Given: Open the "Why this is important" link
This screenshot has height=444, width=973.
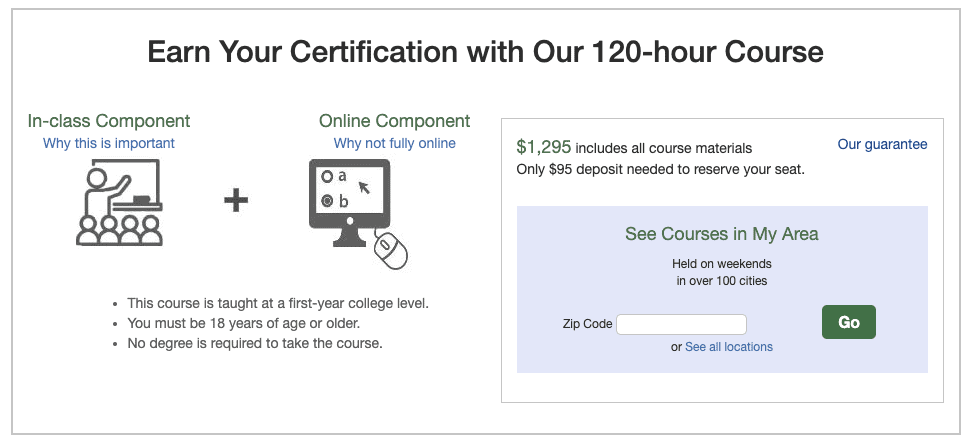Looking at the screenshot, I should click(109, 143).
